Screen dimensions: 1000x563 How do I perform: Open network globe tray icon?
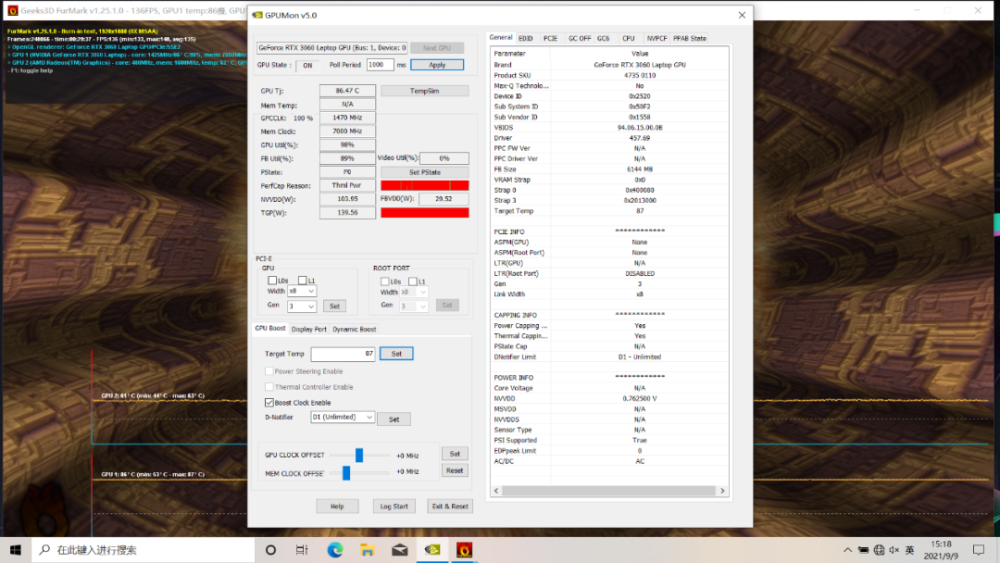click(x=879, y=550)
